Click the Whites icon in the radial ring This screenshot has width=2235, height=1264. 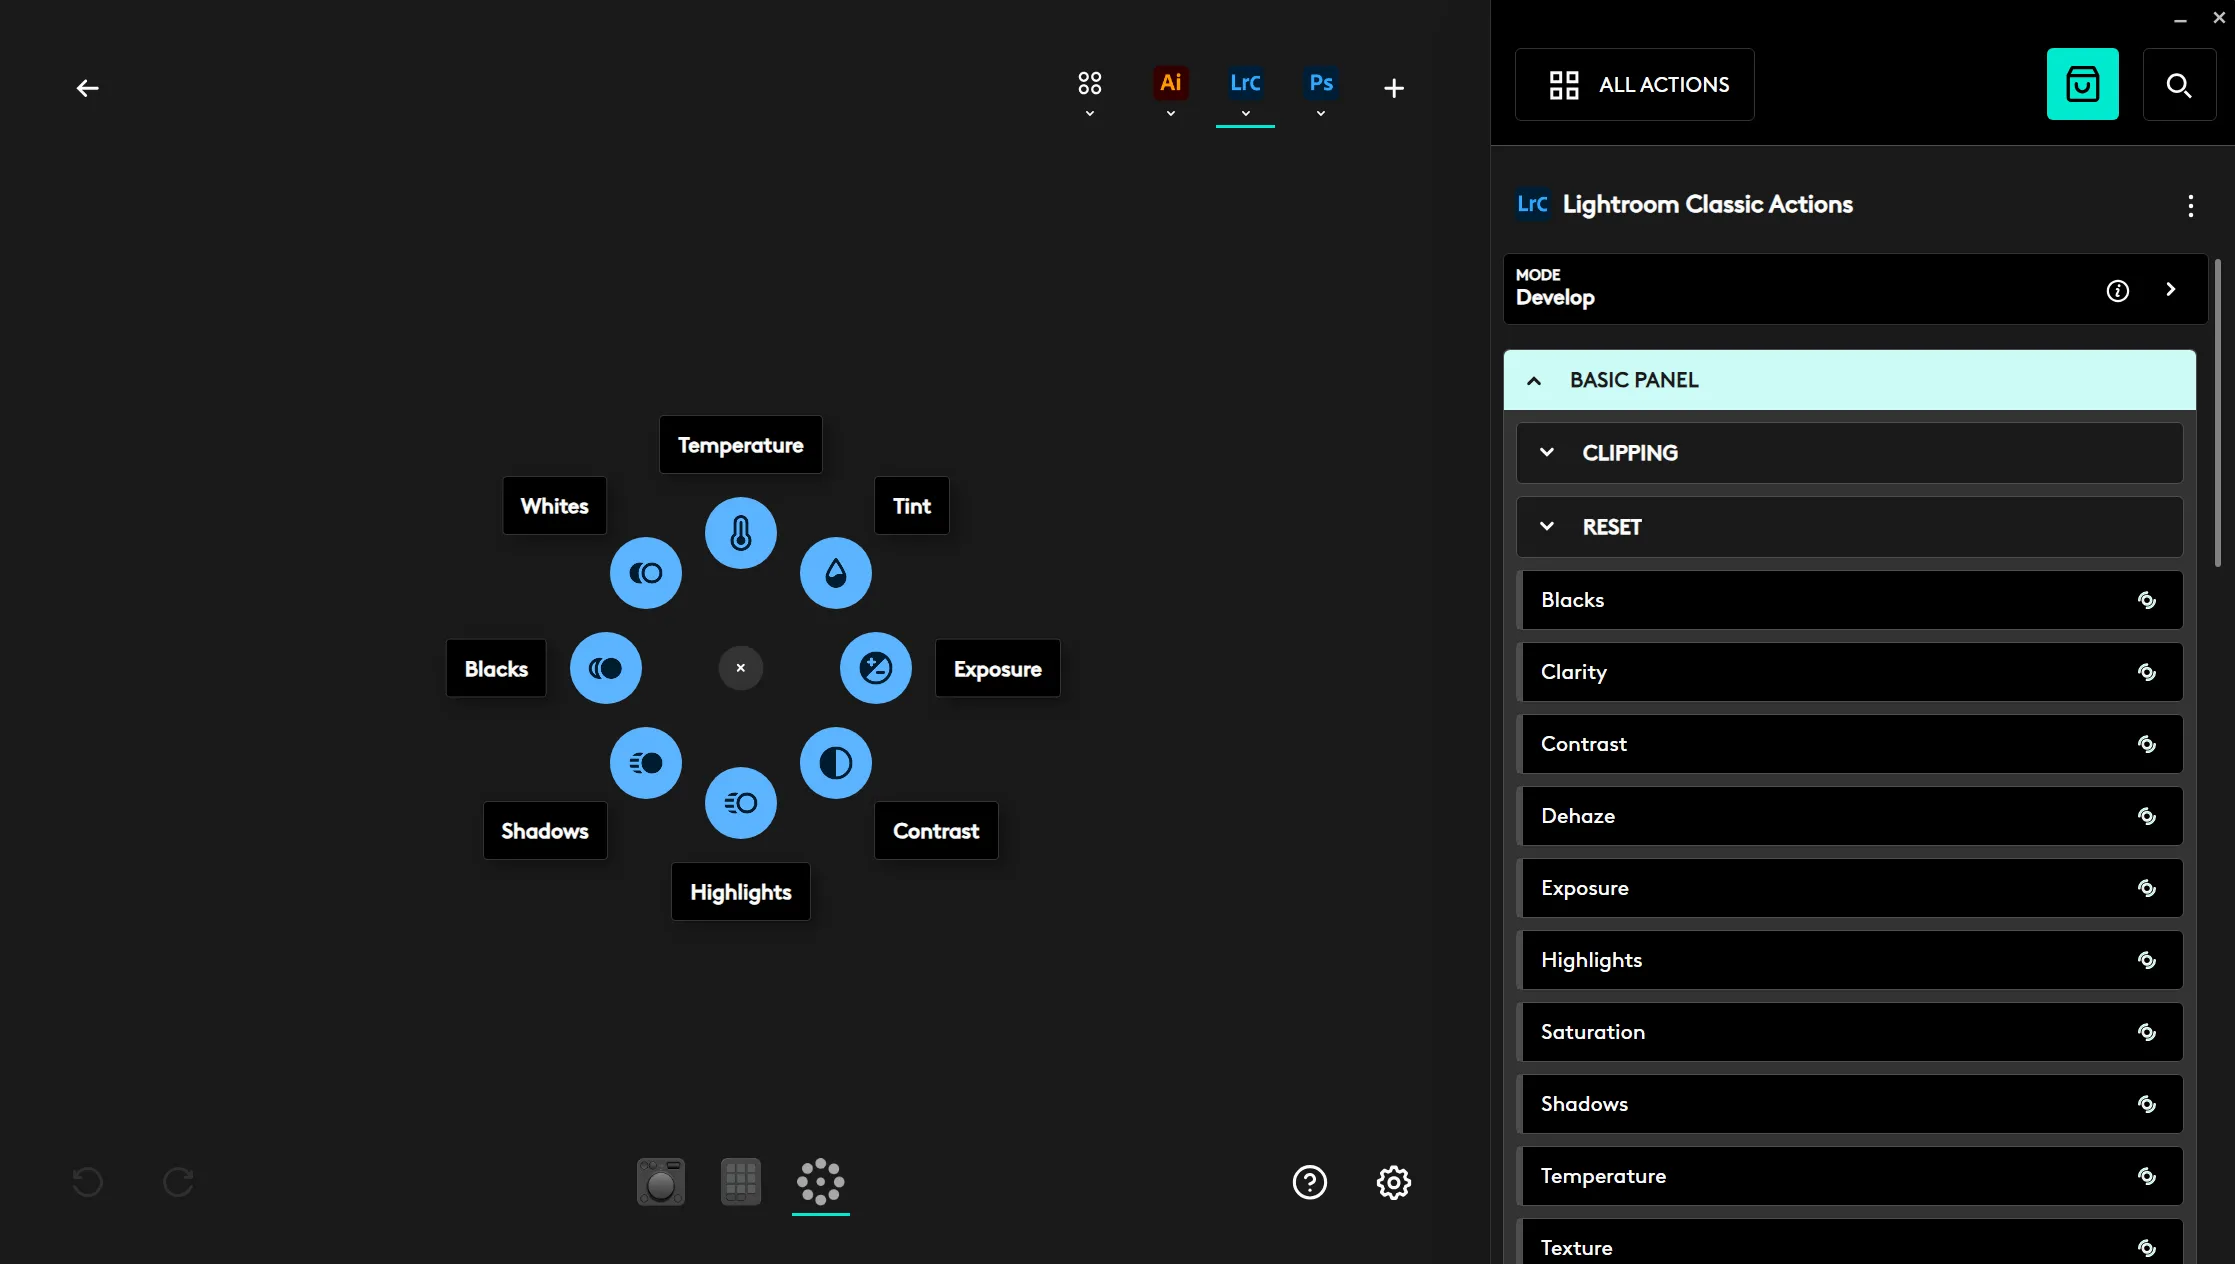[x=645, y=573]
